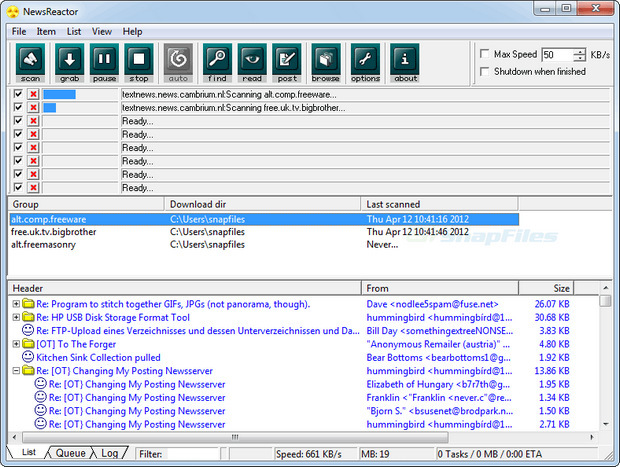
Task: Open the Help menu
Action: [132, 32]
